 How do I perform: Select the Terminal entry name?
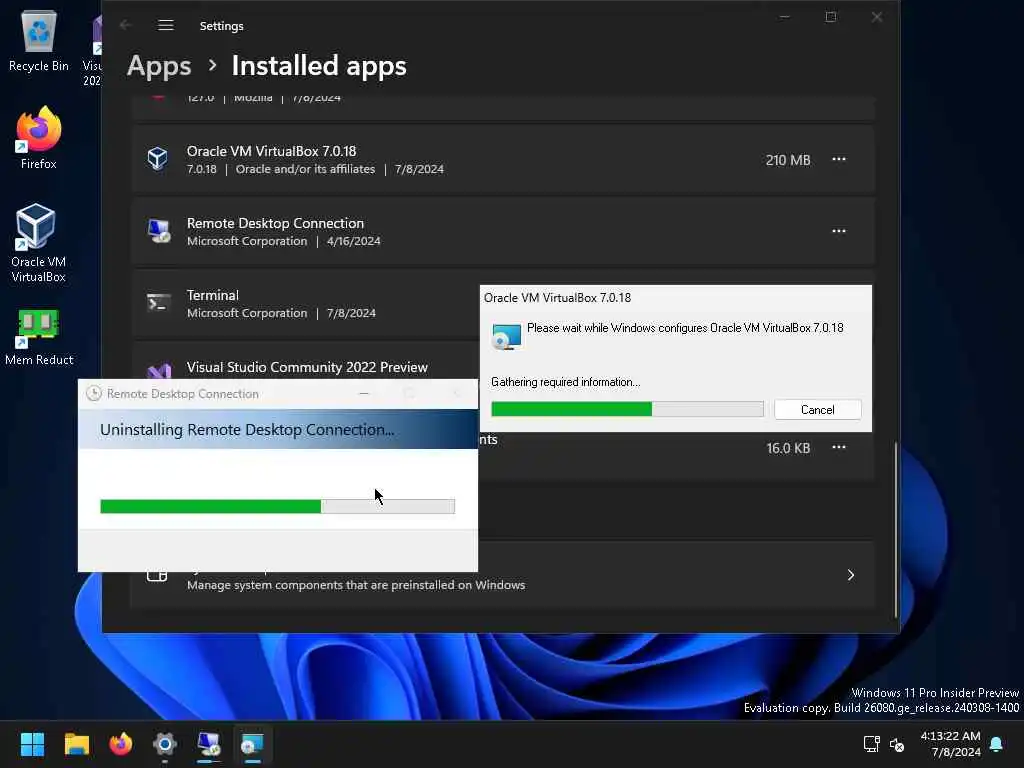tap(212, 295)
